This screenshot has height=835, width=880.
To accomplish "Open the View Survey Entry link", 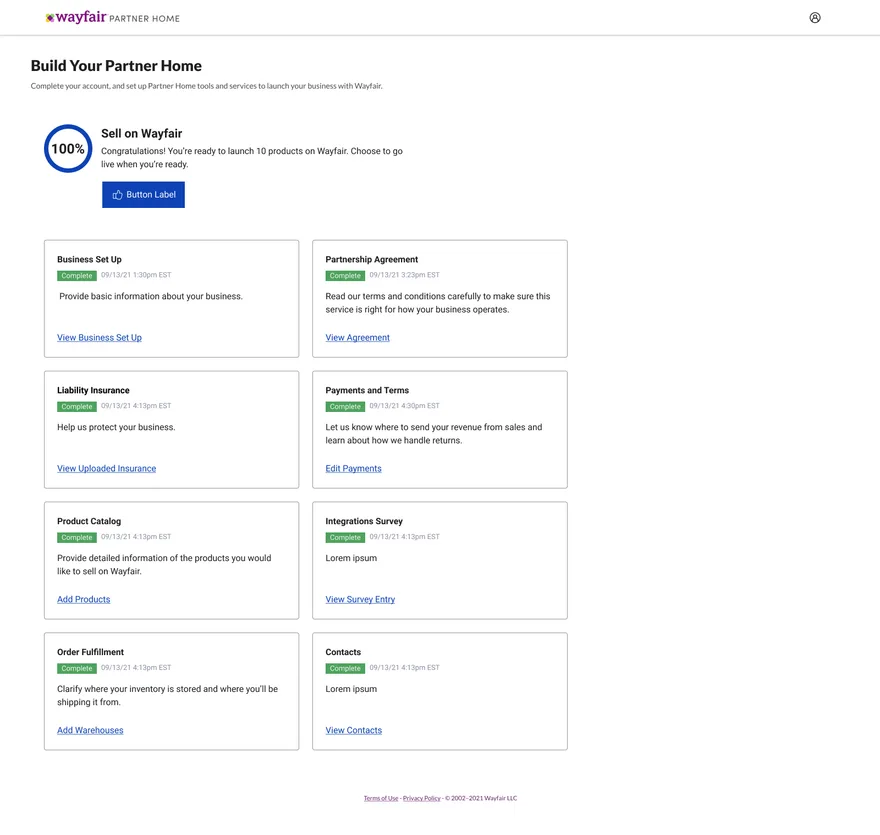I will pos(360,599).
